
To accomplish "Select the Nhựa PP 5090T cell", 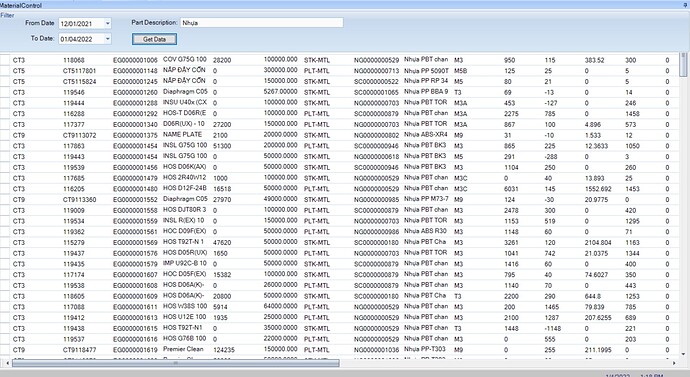I will click(426, 70).
